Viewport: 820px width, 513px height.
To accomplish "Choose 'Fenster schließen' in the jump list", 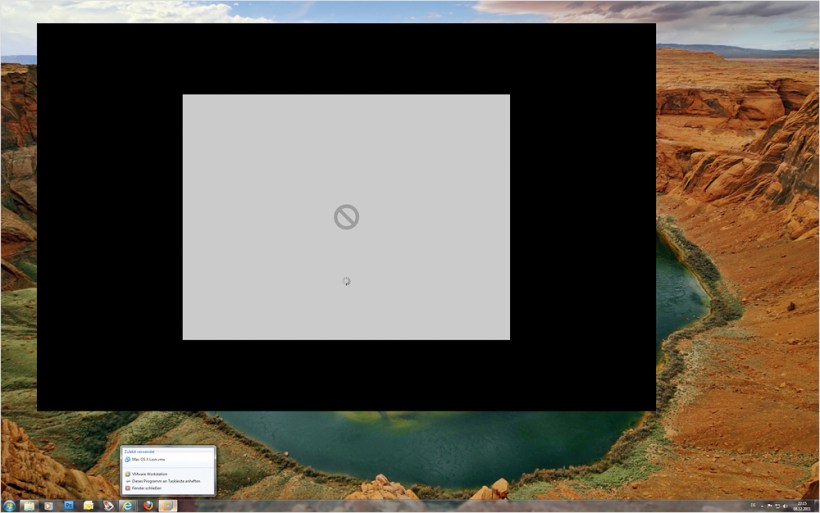I will click(x=146, y=488).
